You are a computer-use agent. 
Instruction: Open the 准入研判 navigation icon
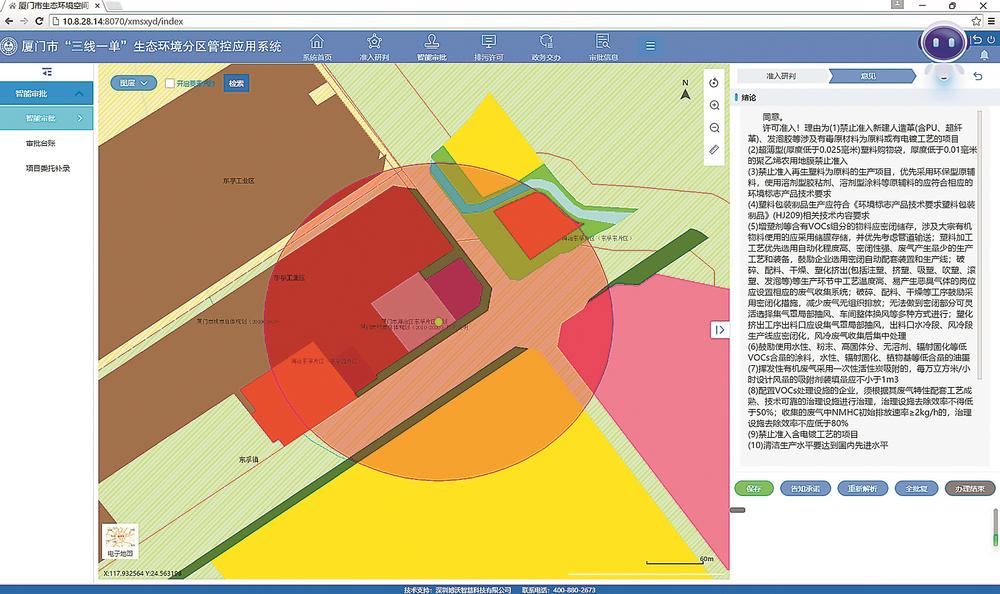click(374, 44)
